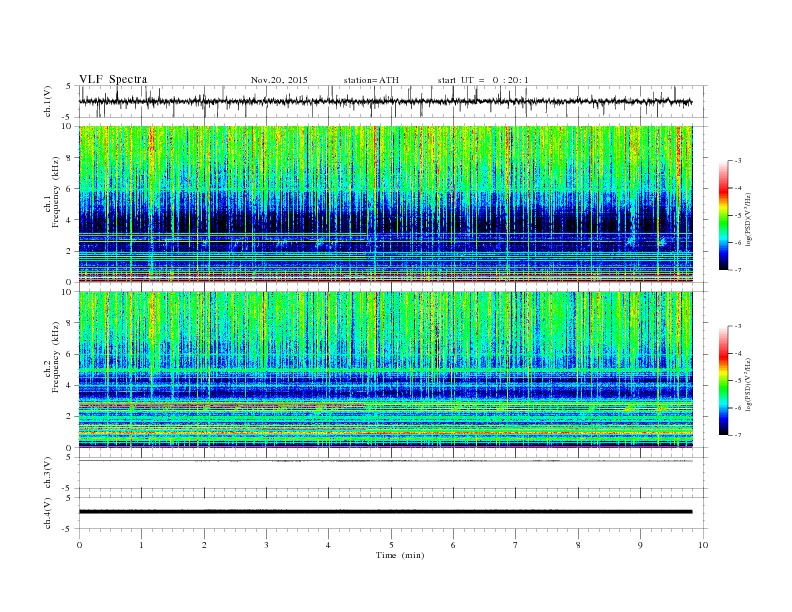792x612 pixels.
Task: Click the '-3' tick on ch.2 colorbar
Action: [738, 326]
